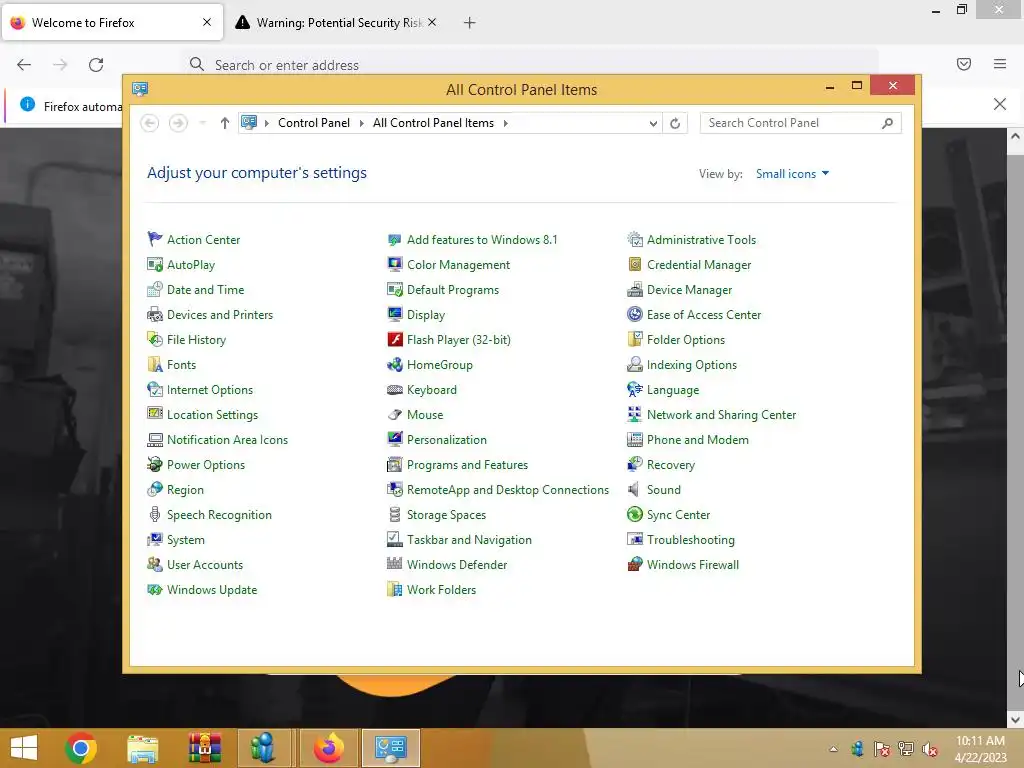The width and height of the screenshot is (1024, 768).
Task: Open the Windows Update icon
Action: click(x=155, y=590)
